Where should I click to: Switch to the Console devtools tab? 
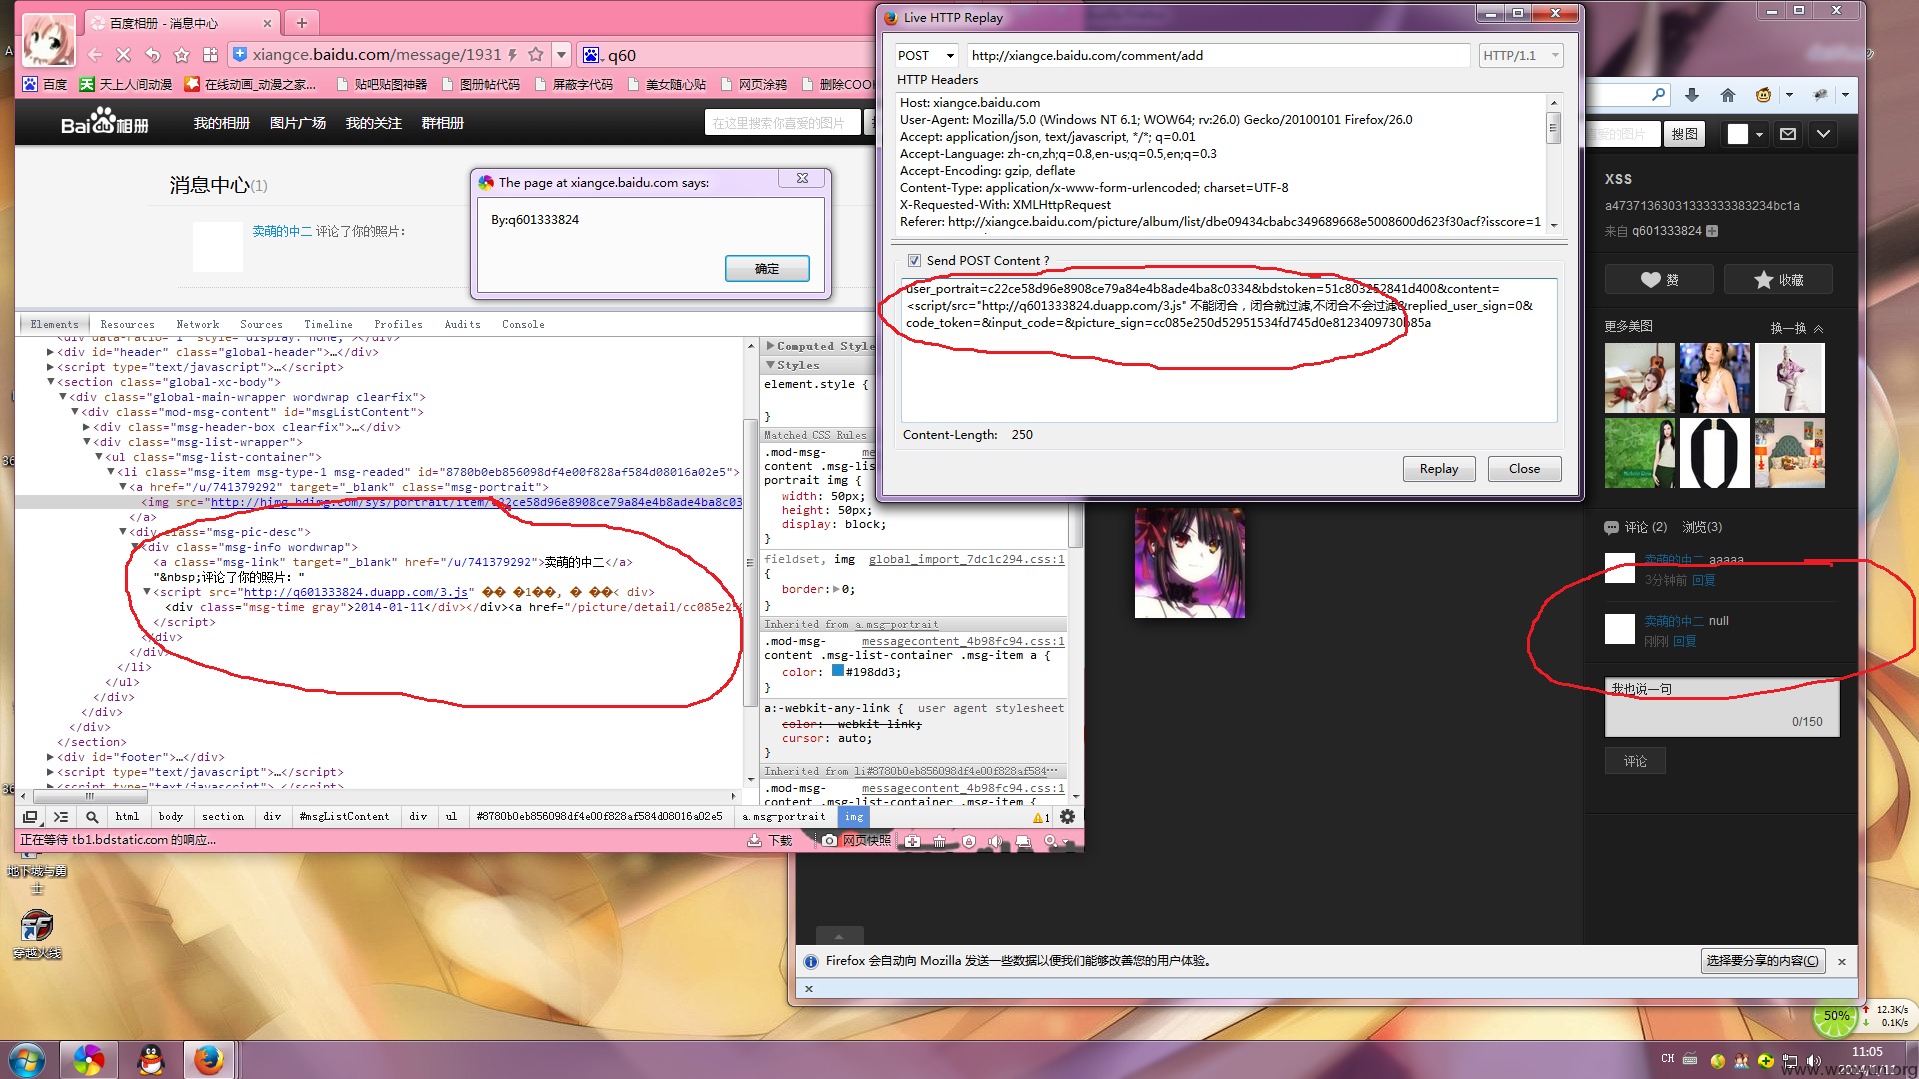pos(523,324)
